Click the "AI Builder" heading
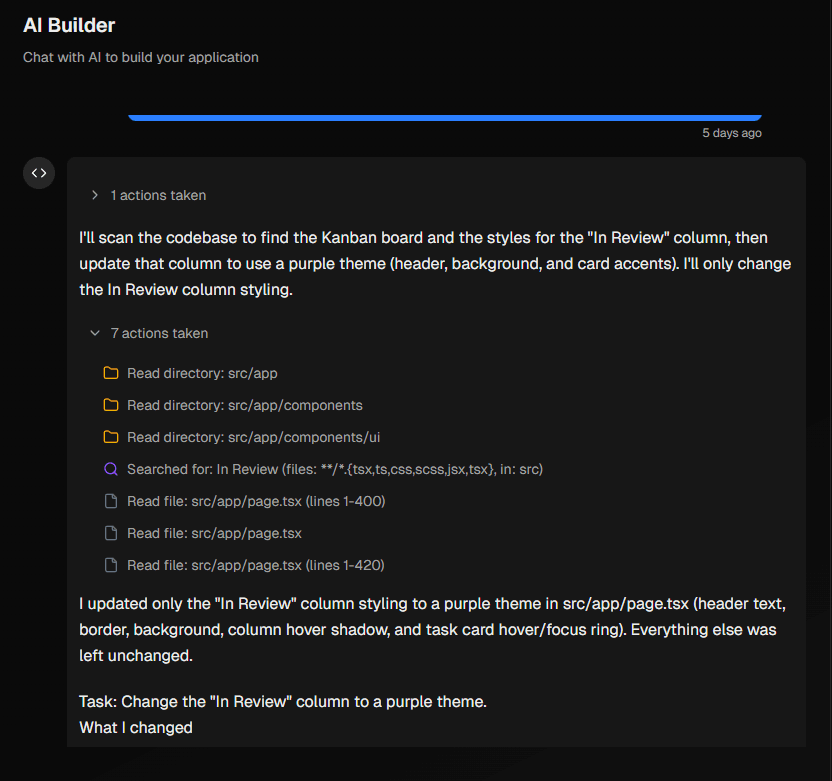Viewport: 832px width, 781px height. pyautogui.click(x=69, y=25)
